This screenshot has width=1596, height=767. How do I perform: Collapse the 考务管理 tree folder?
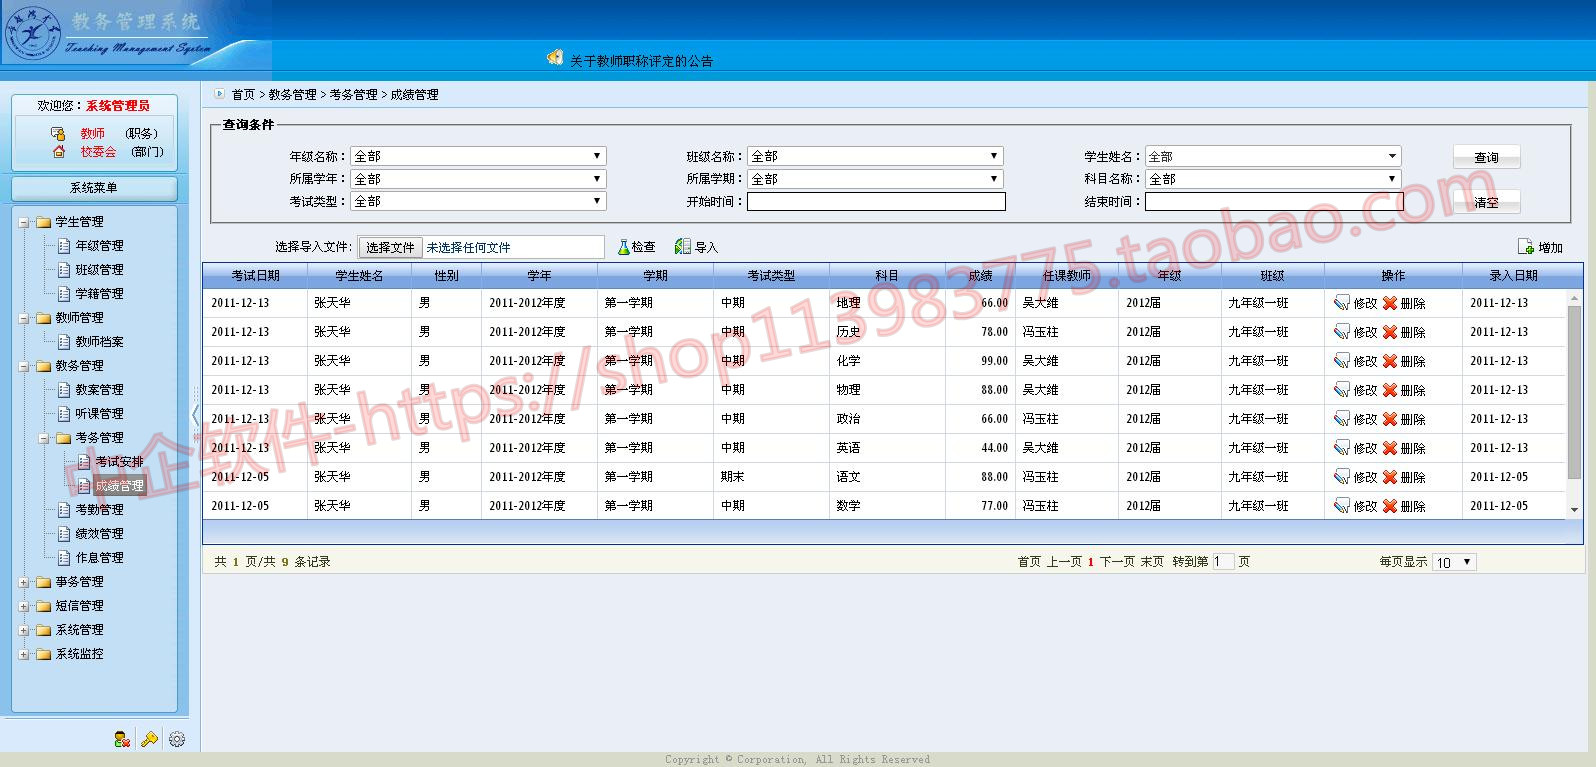pyautogui.click(x=44, y=438)
